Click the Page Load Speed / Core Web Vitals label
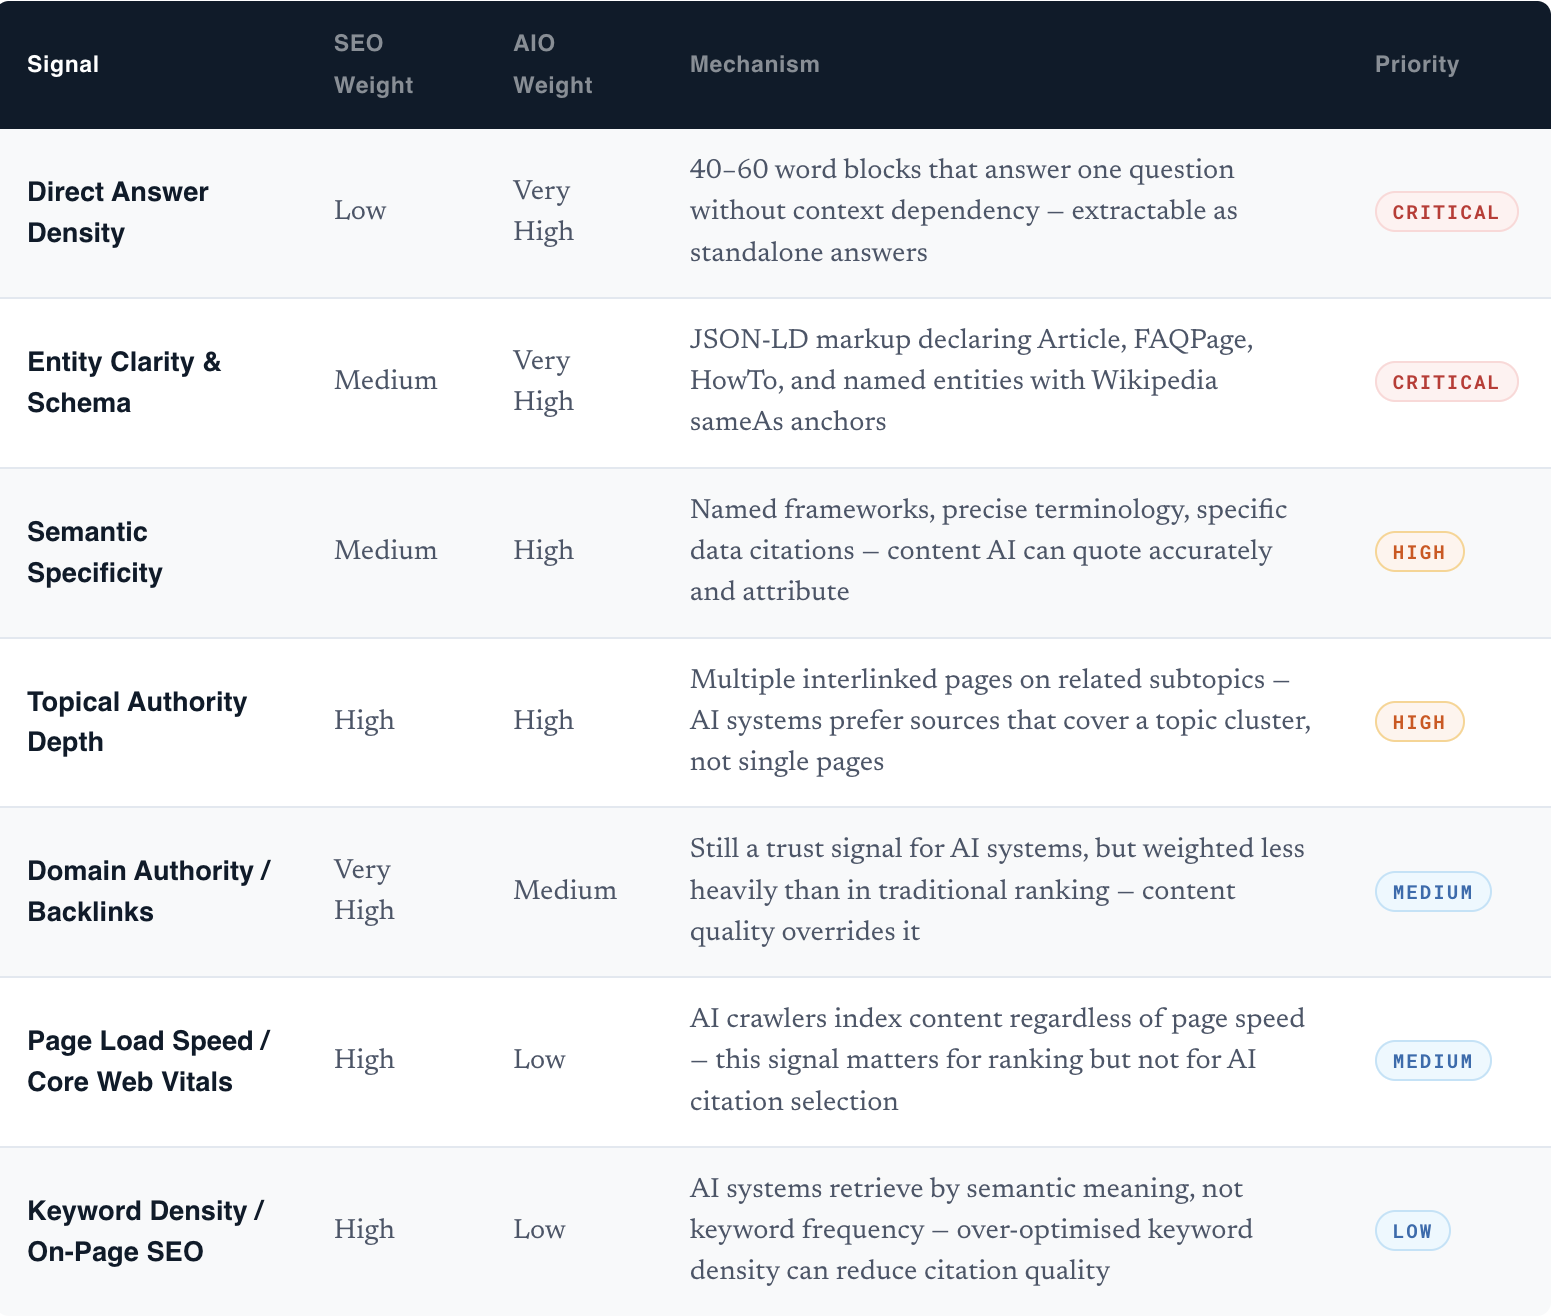 click(x=147, y=1060)
